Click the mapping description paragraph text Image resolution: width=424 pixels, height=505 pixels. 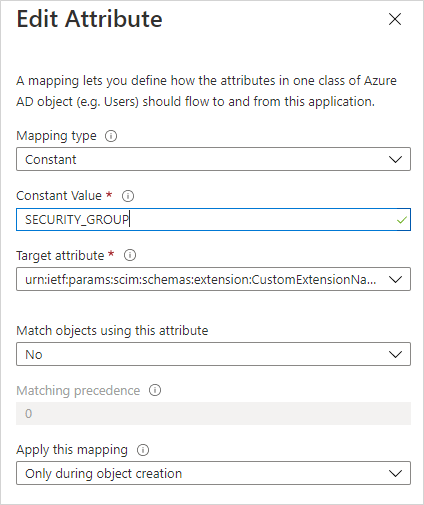[x=207, y=91]
